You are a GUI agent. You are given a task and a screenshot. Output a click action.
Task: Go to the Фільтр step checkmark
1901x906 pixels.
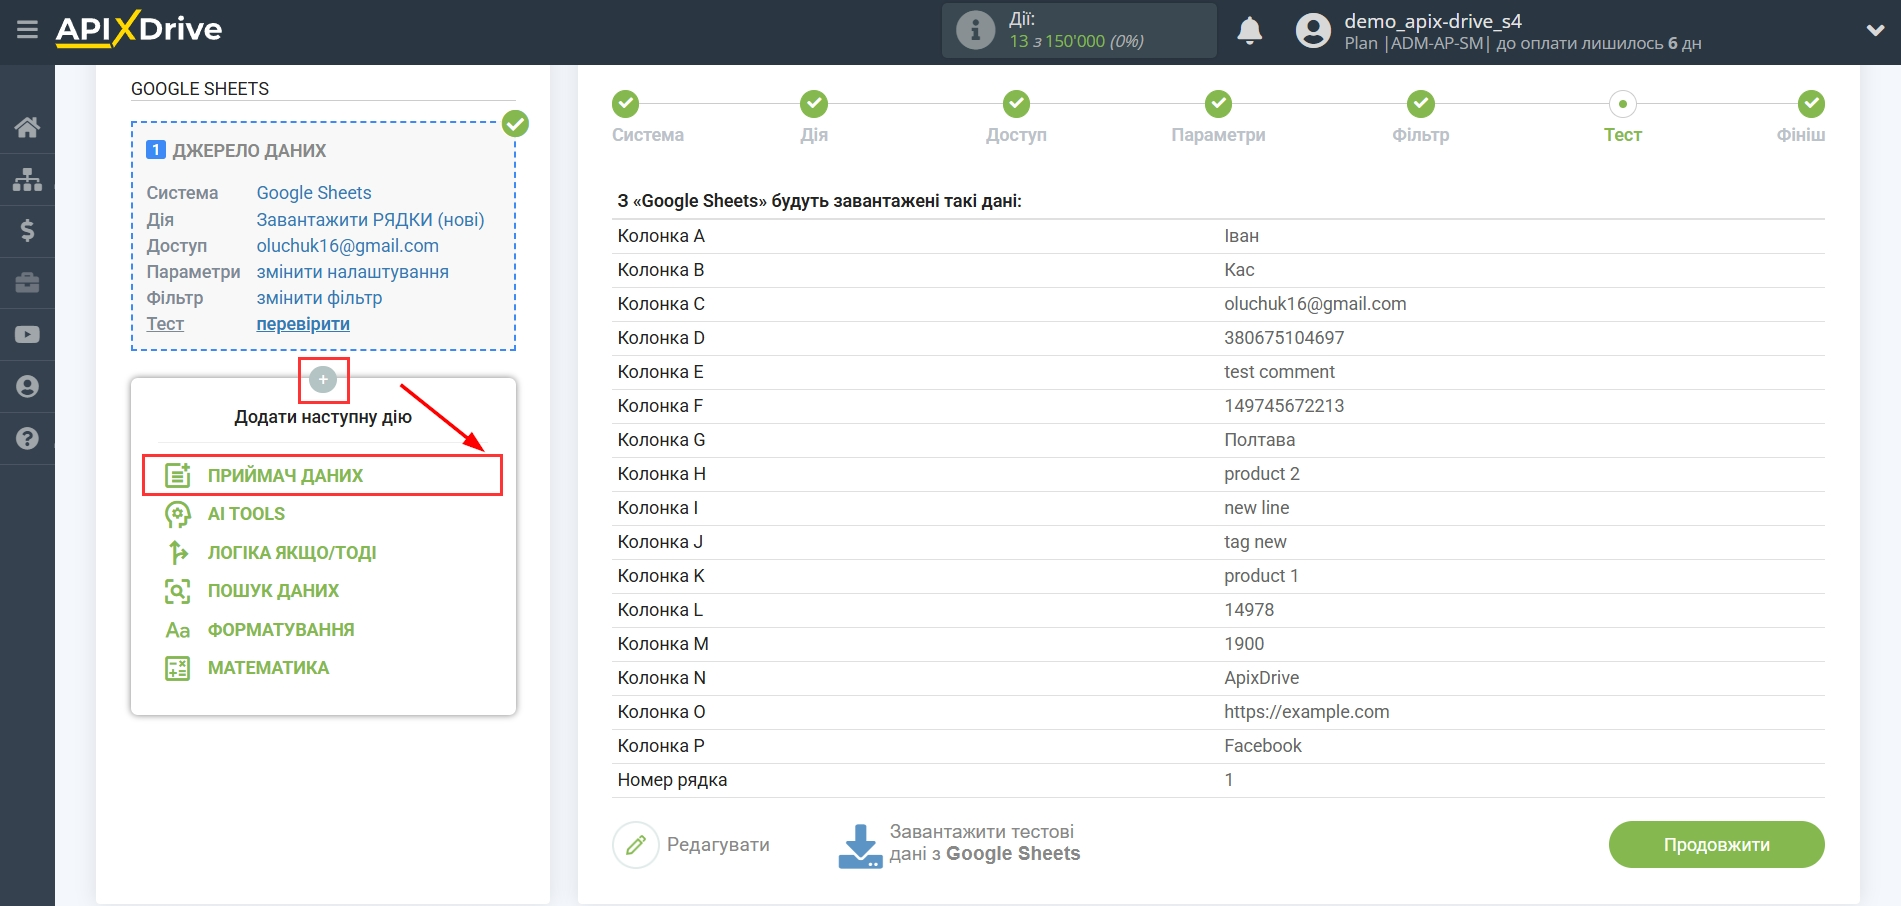pos(1420,104)
